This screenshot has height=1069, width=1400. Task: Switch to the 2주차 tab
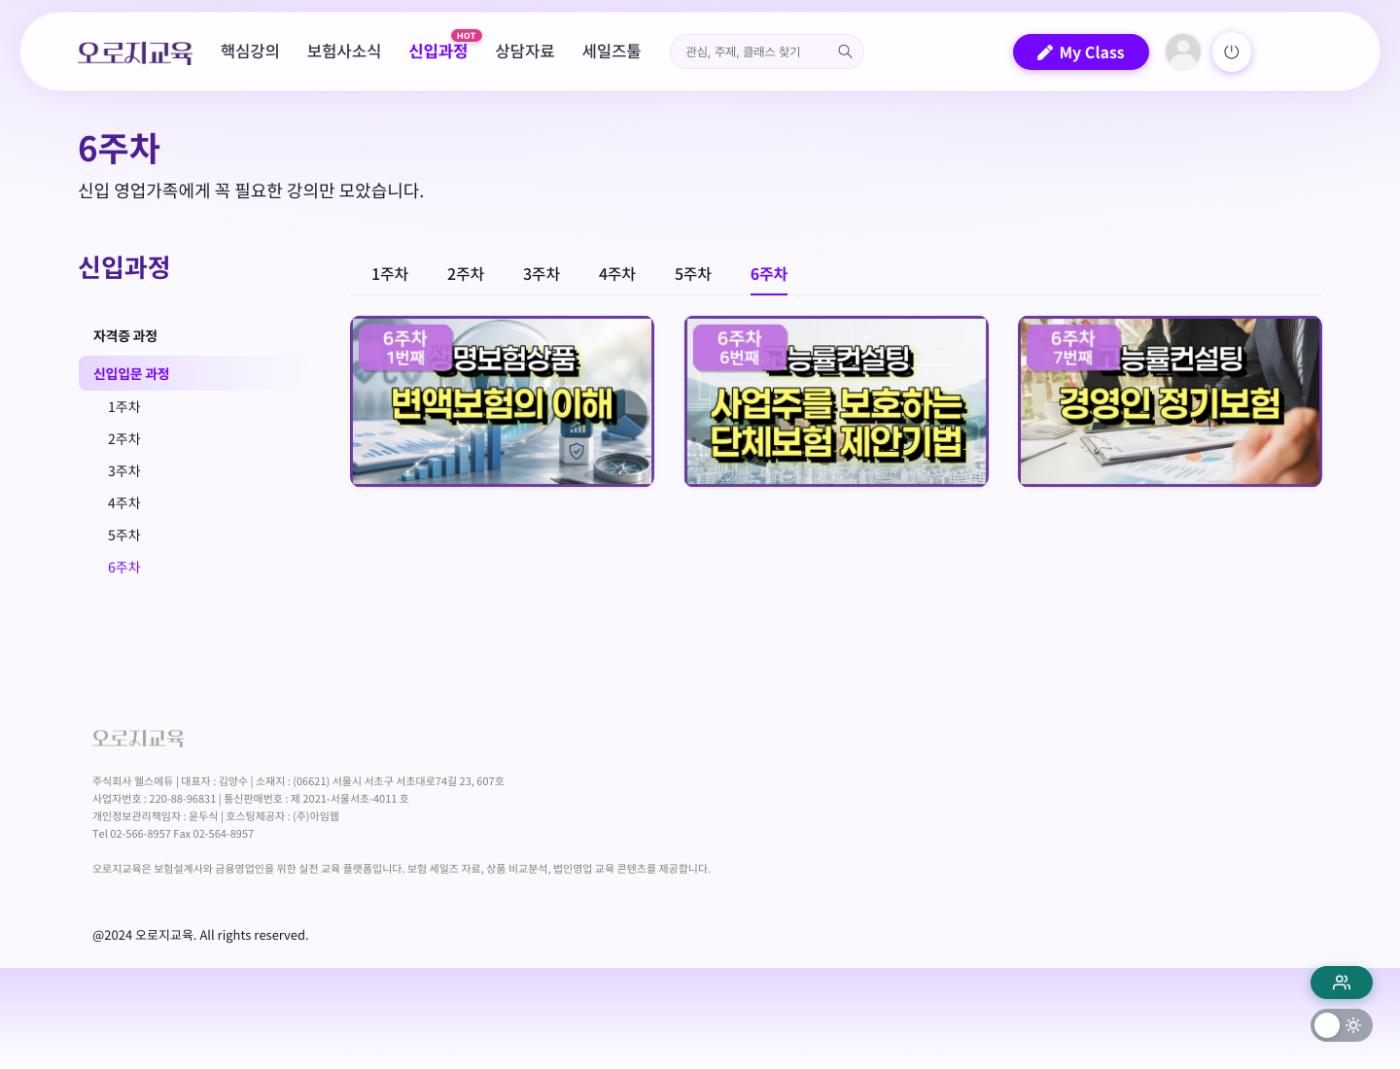(x=466, y=274)
